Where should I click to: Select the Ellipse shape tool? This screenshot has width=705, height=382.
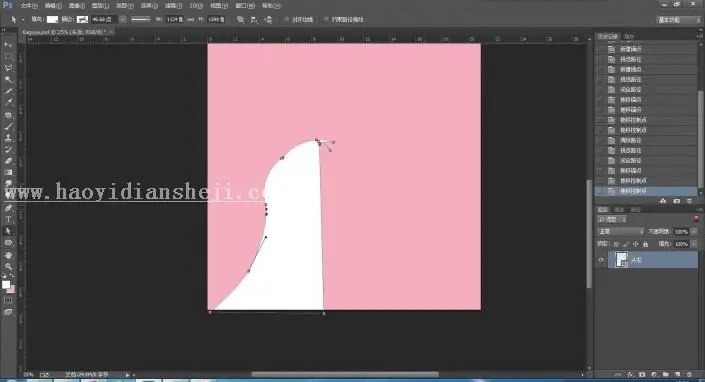pos(8,243)
